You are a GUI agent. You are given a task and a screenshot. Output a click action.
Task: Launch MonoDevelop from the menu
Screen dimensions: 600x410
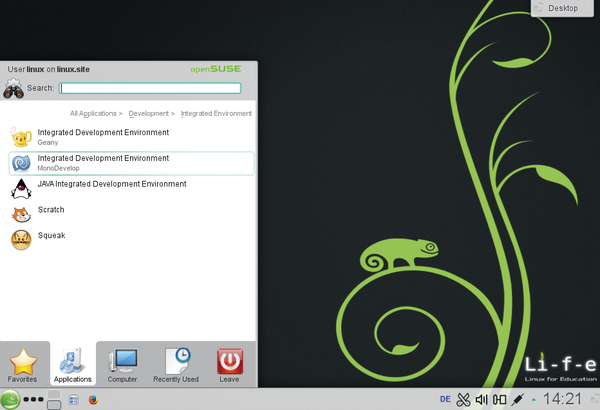(131, 163)
